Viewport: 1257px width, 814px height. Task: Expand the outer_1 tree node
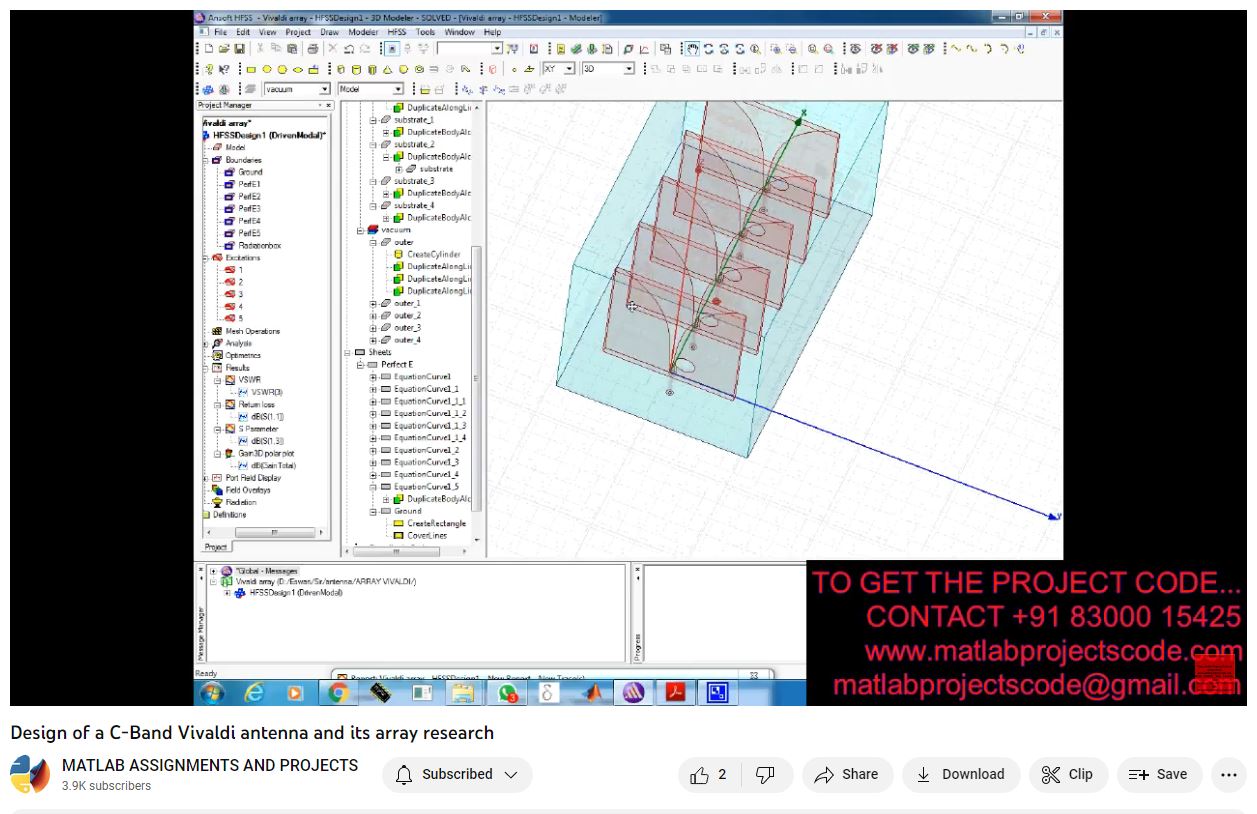373,303
